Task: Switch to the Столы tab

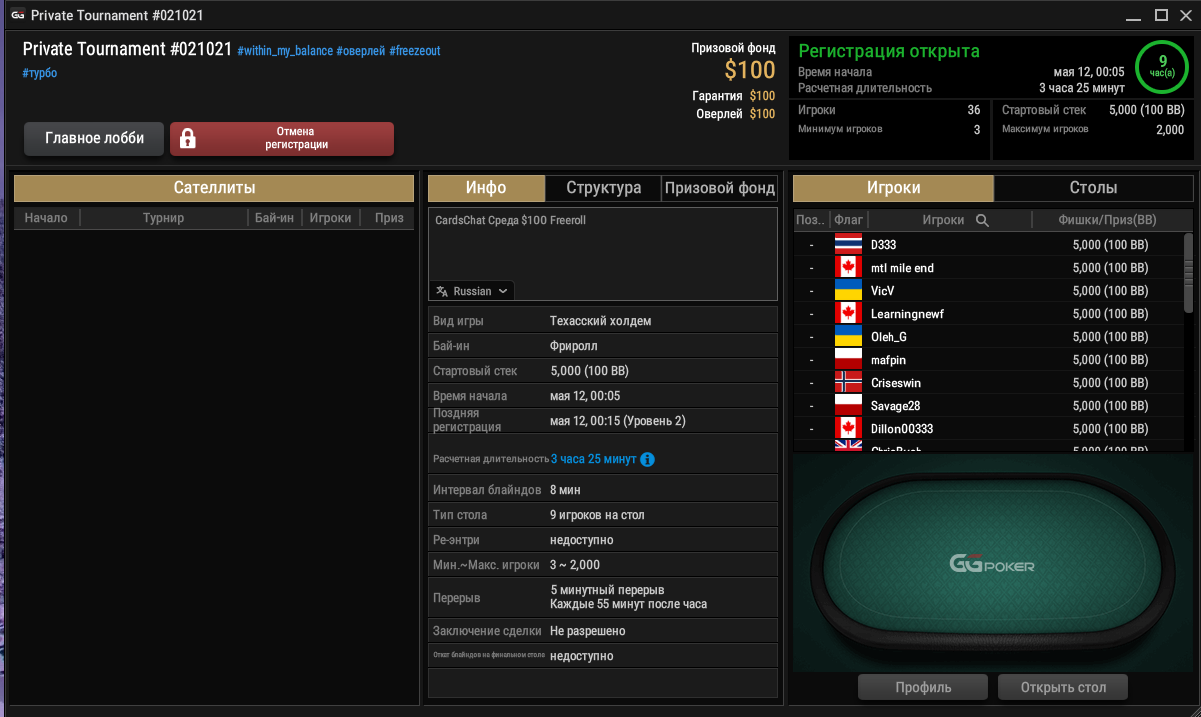Action: [x=1094, y=188]
